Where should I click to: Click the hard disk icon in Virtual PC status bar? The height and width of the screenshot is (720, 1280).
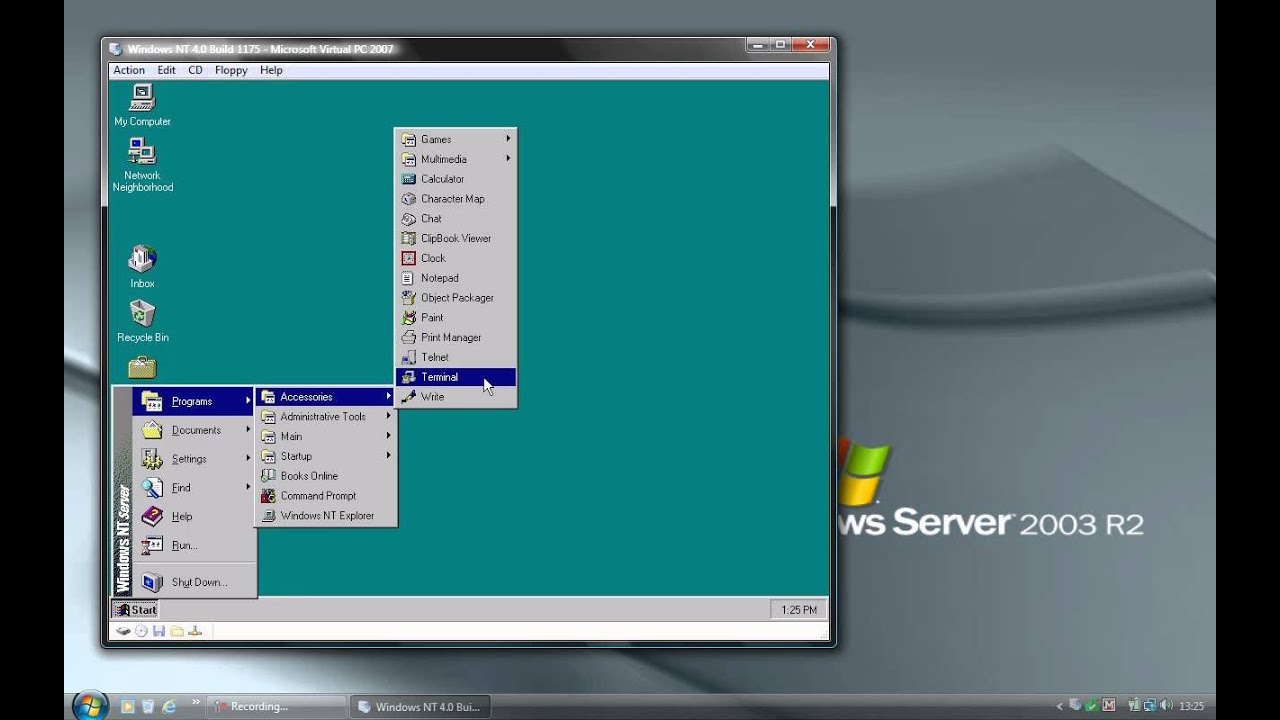123,631
